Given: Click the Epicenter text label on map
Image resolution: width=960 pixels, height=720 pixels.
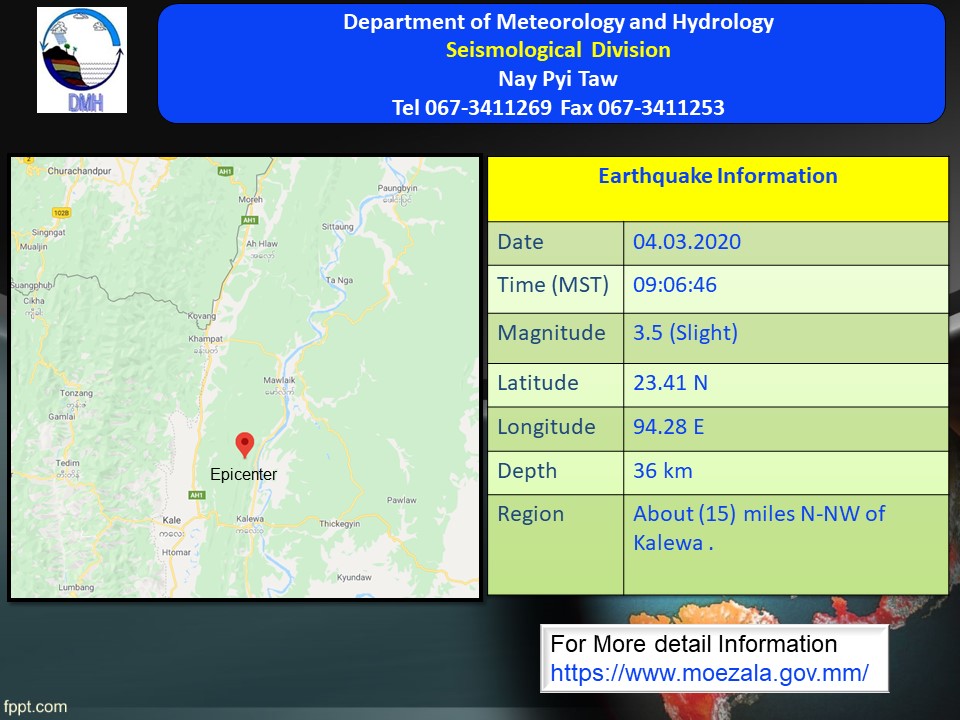Looking at the screenshot, I should coord(243,474).
